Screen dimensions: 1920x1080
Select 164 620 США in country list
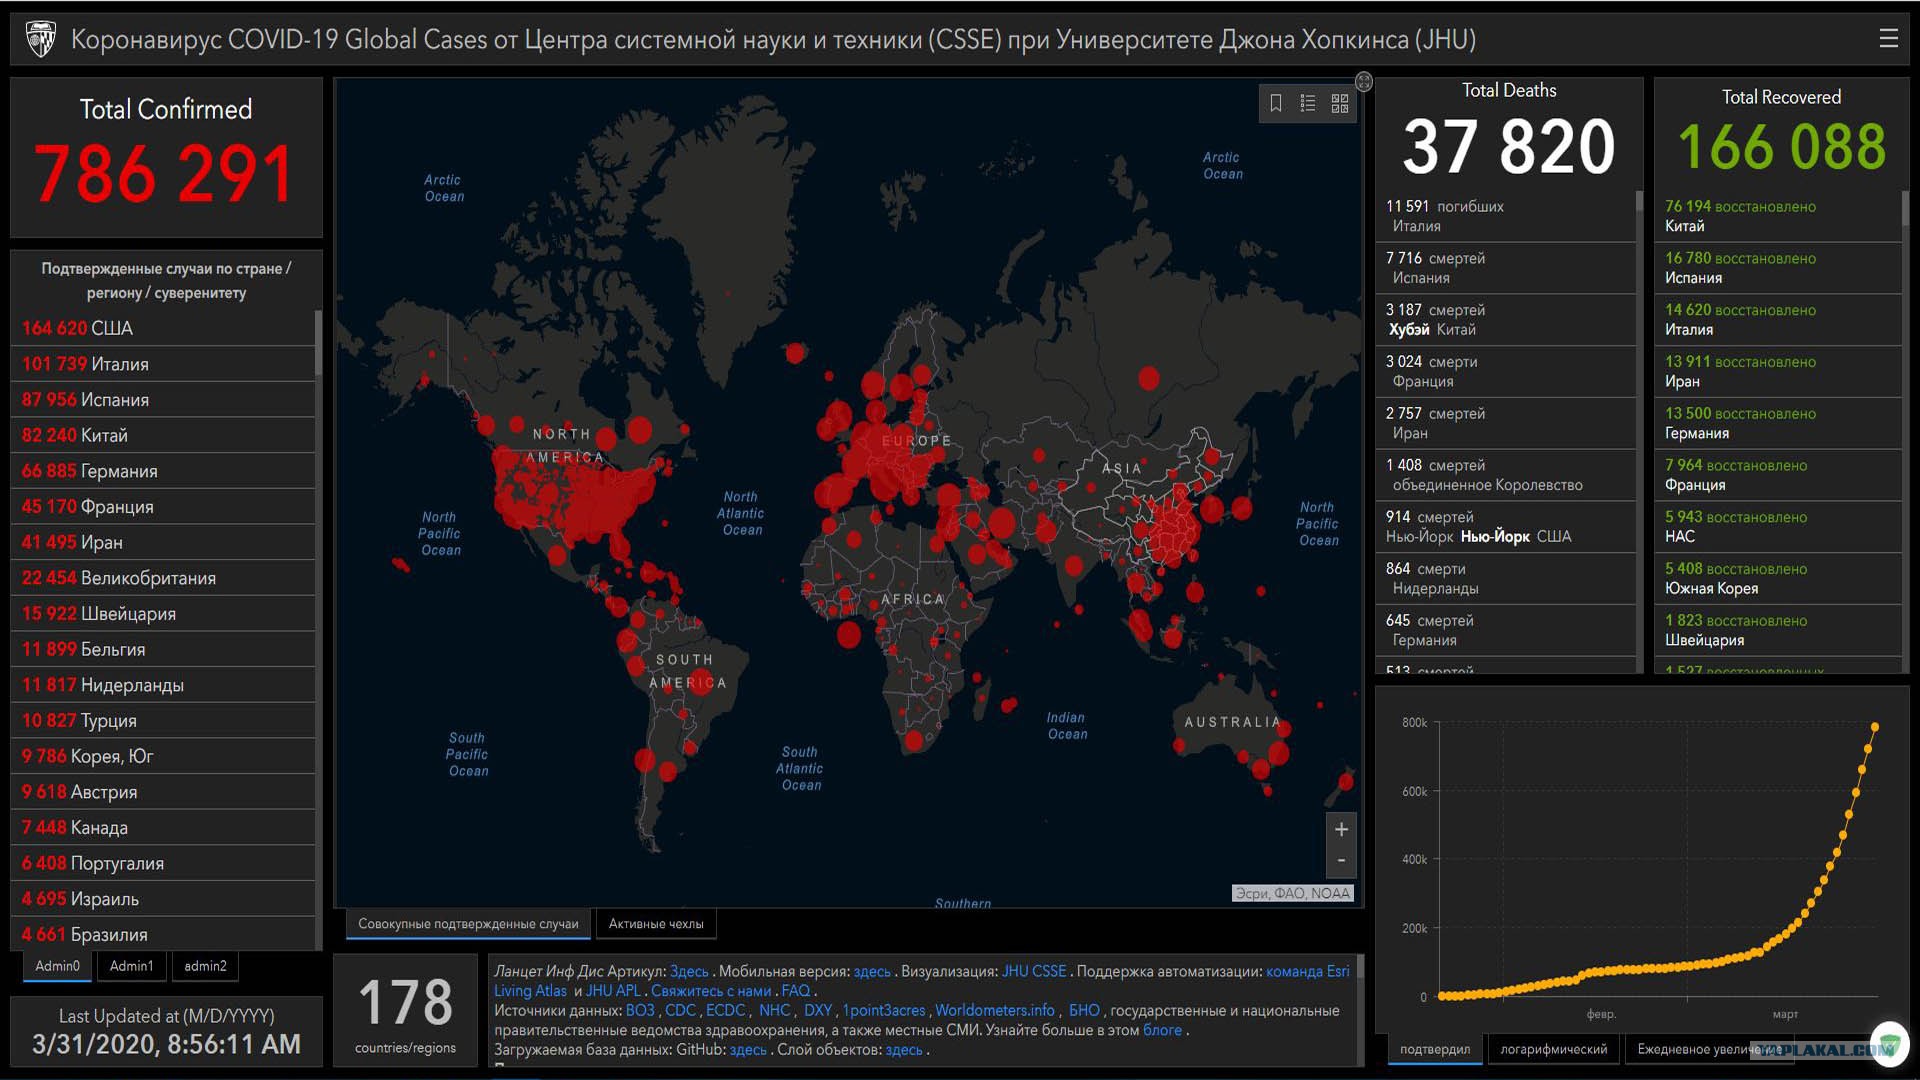point(163,328)
